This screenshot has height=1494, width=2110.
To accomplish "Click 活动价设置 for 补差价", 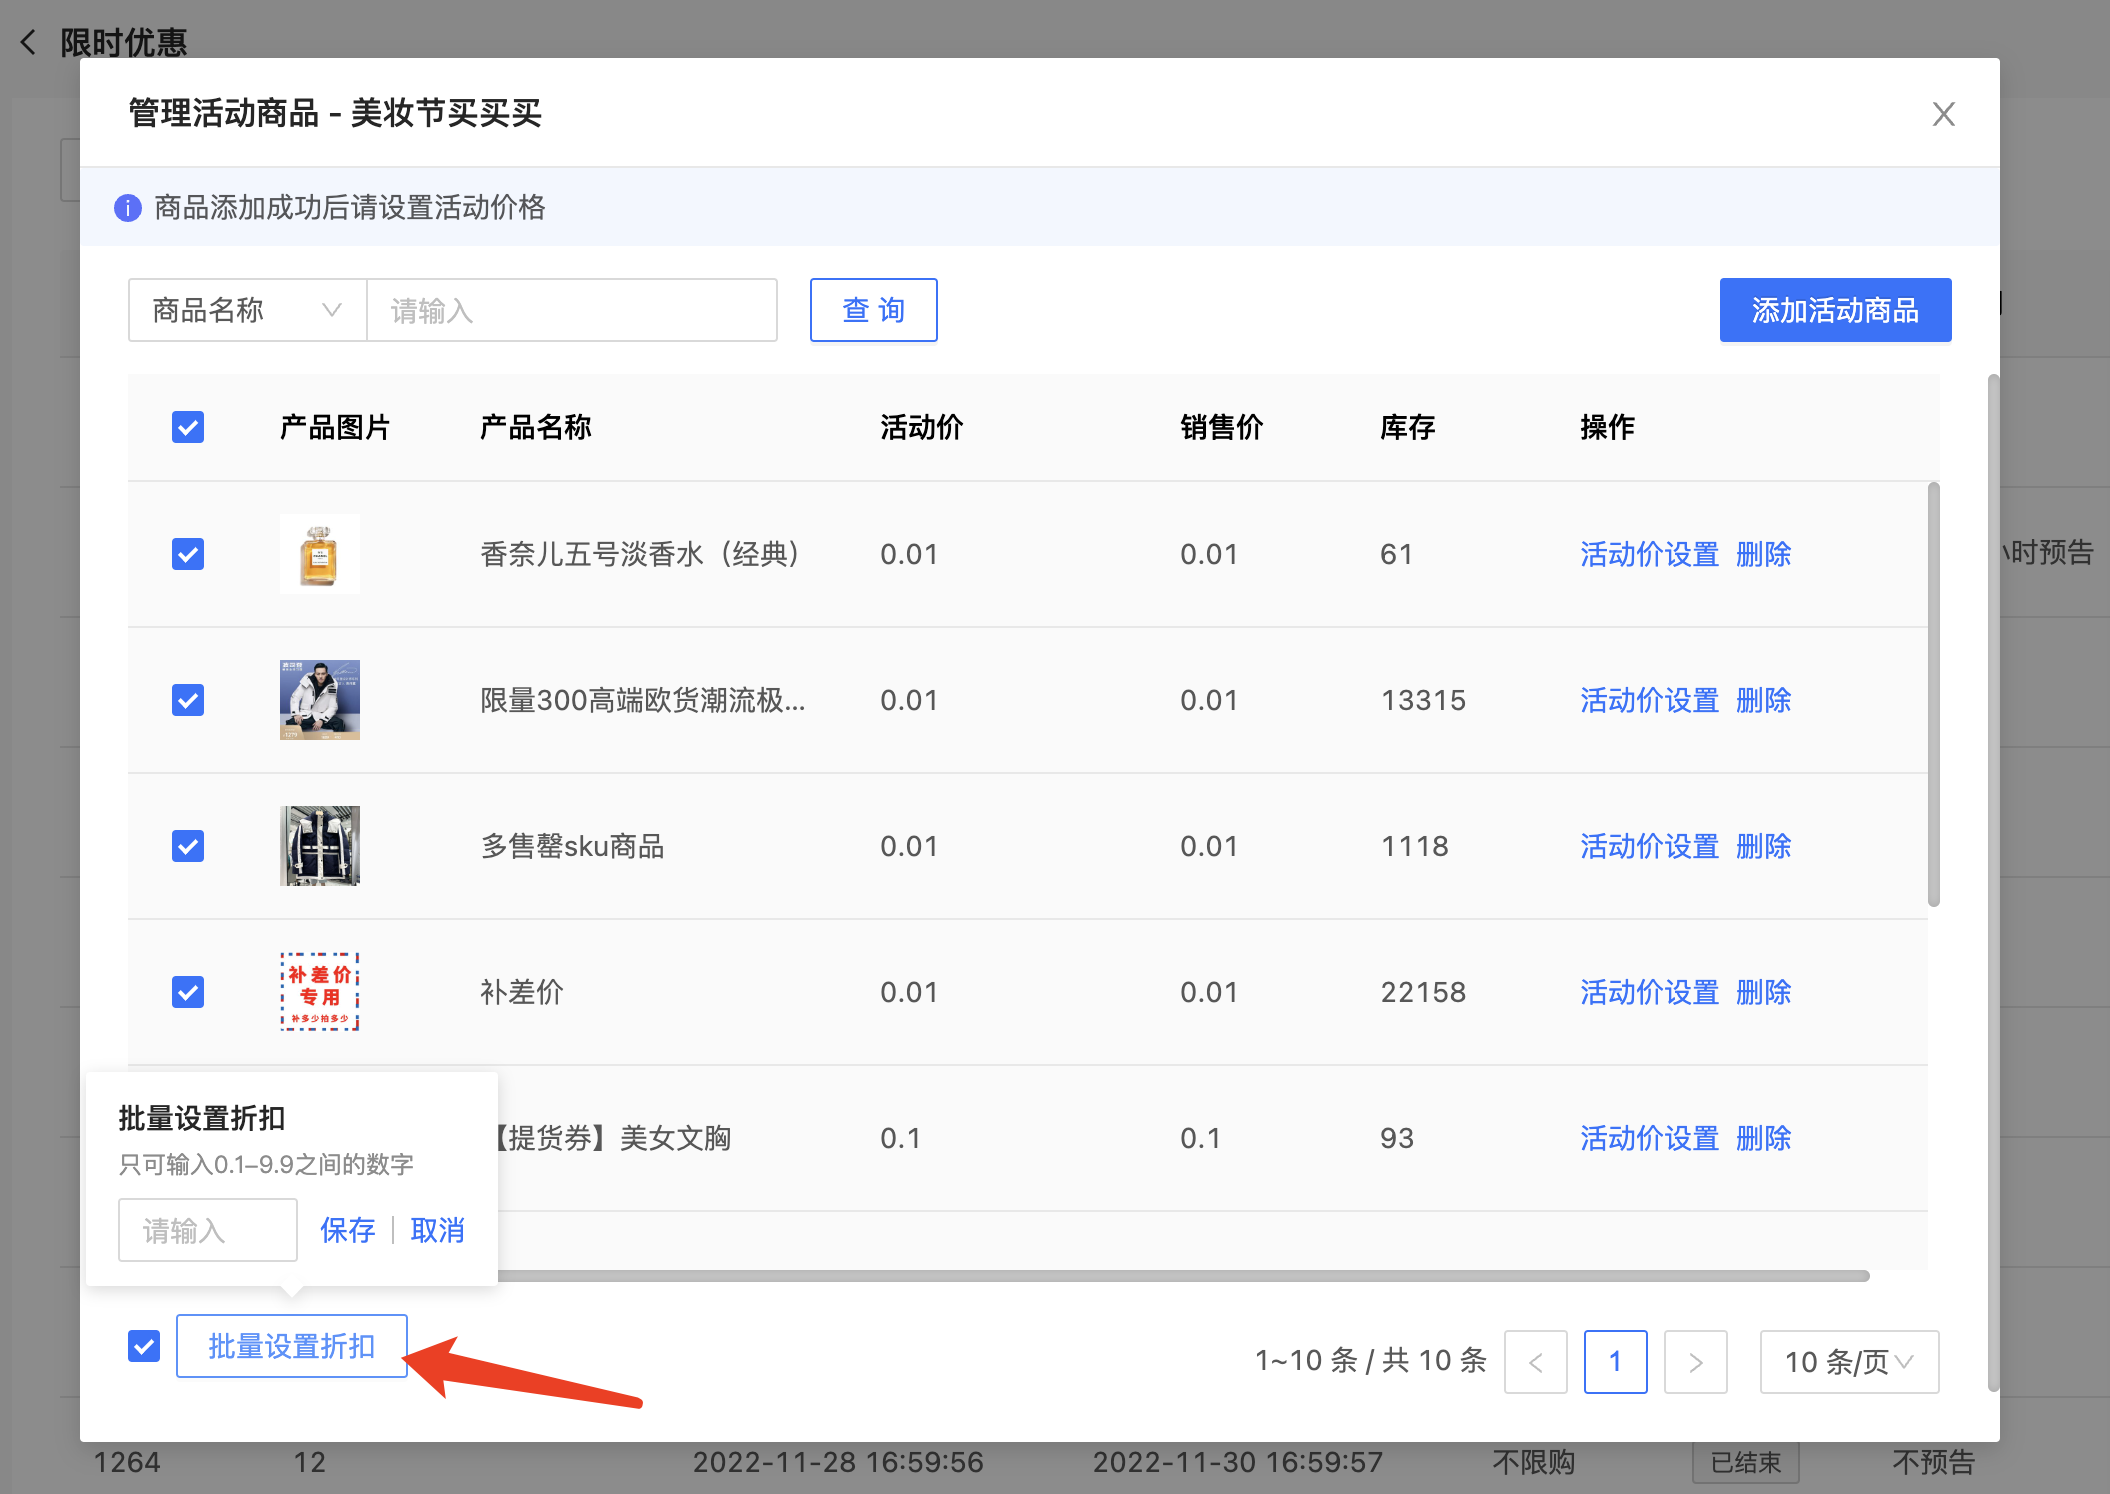I will pyautogui.click(x=1649, y=992).
